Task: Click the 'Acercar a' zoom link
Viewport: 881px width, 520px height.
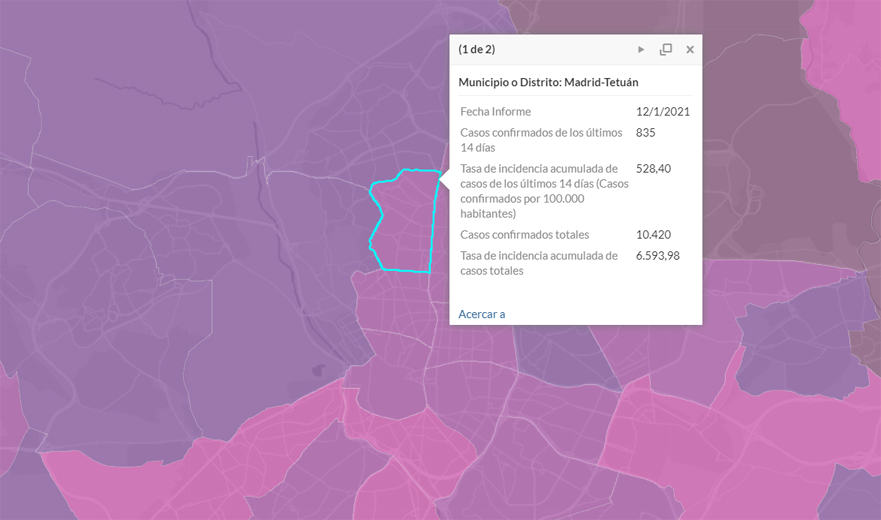Action: pyautogui.click(x=482, y=314)
